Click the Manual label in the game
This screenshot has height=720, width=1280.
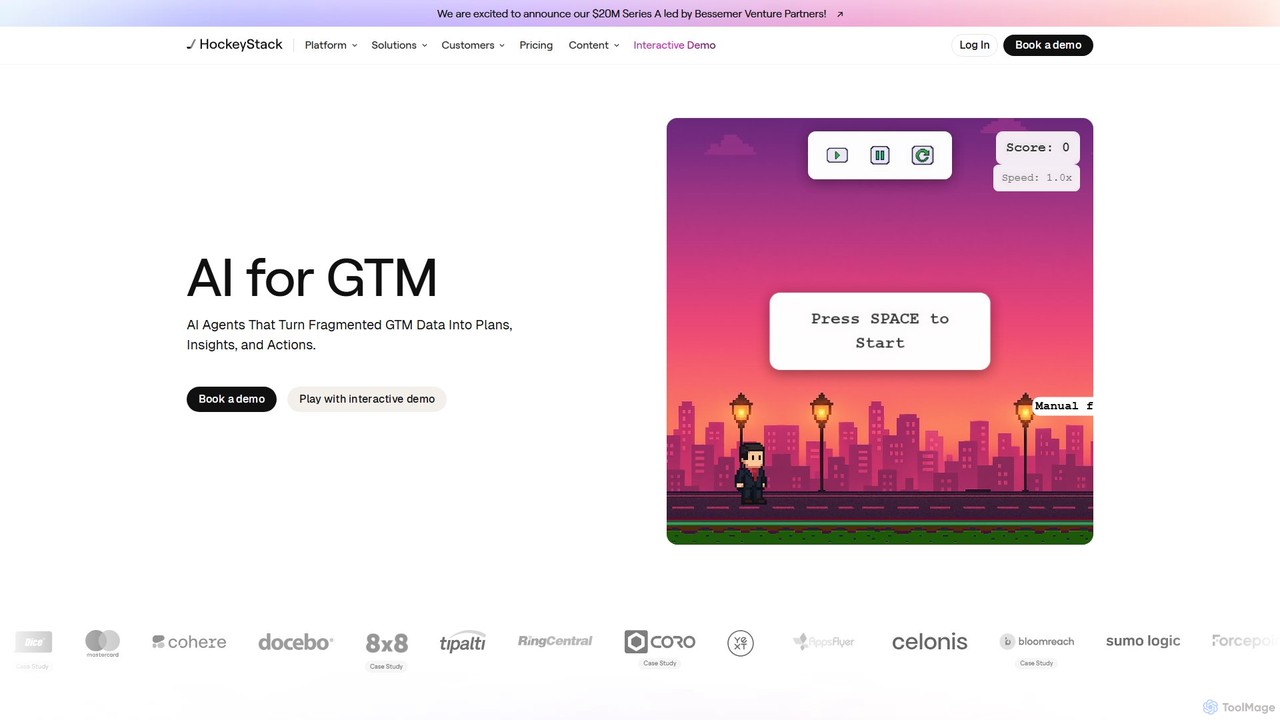[1063, 406]
